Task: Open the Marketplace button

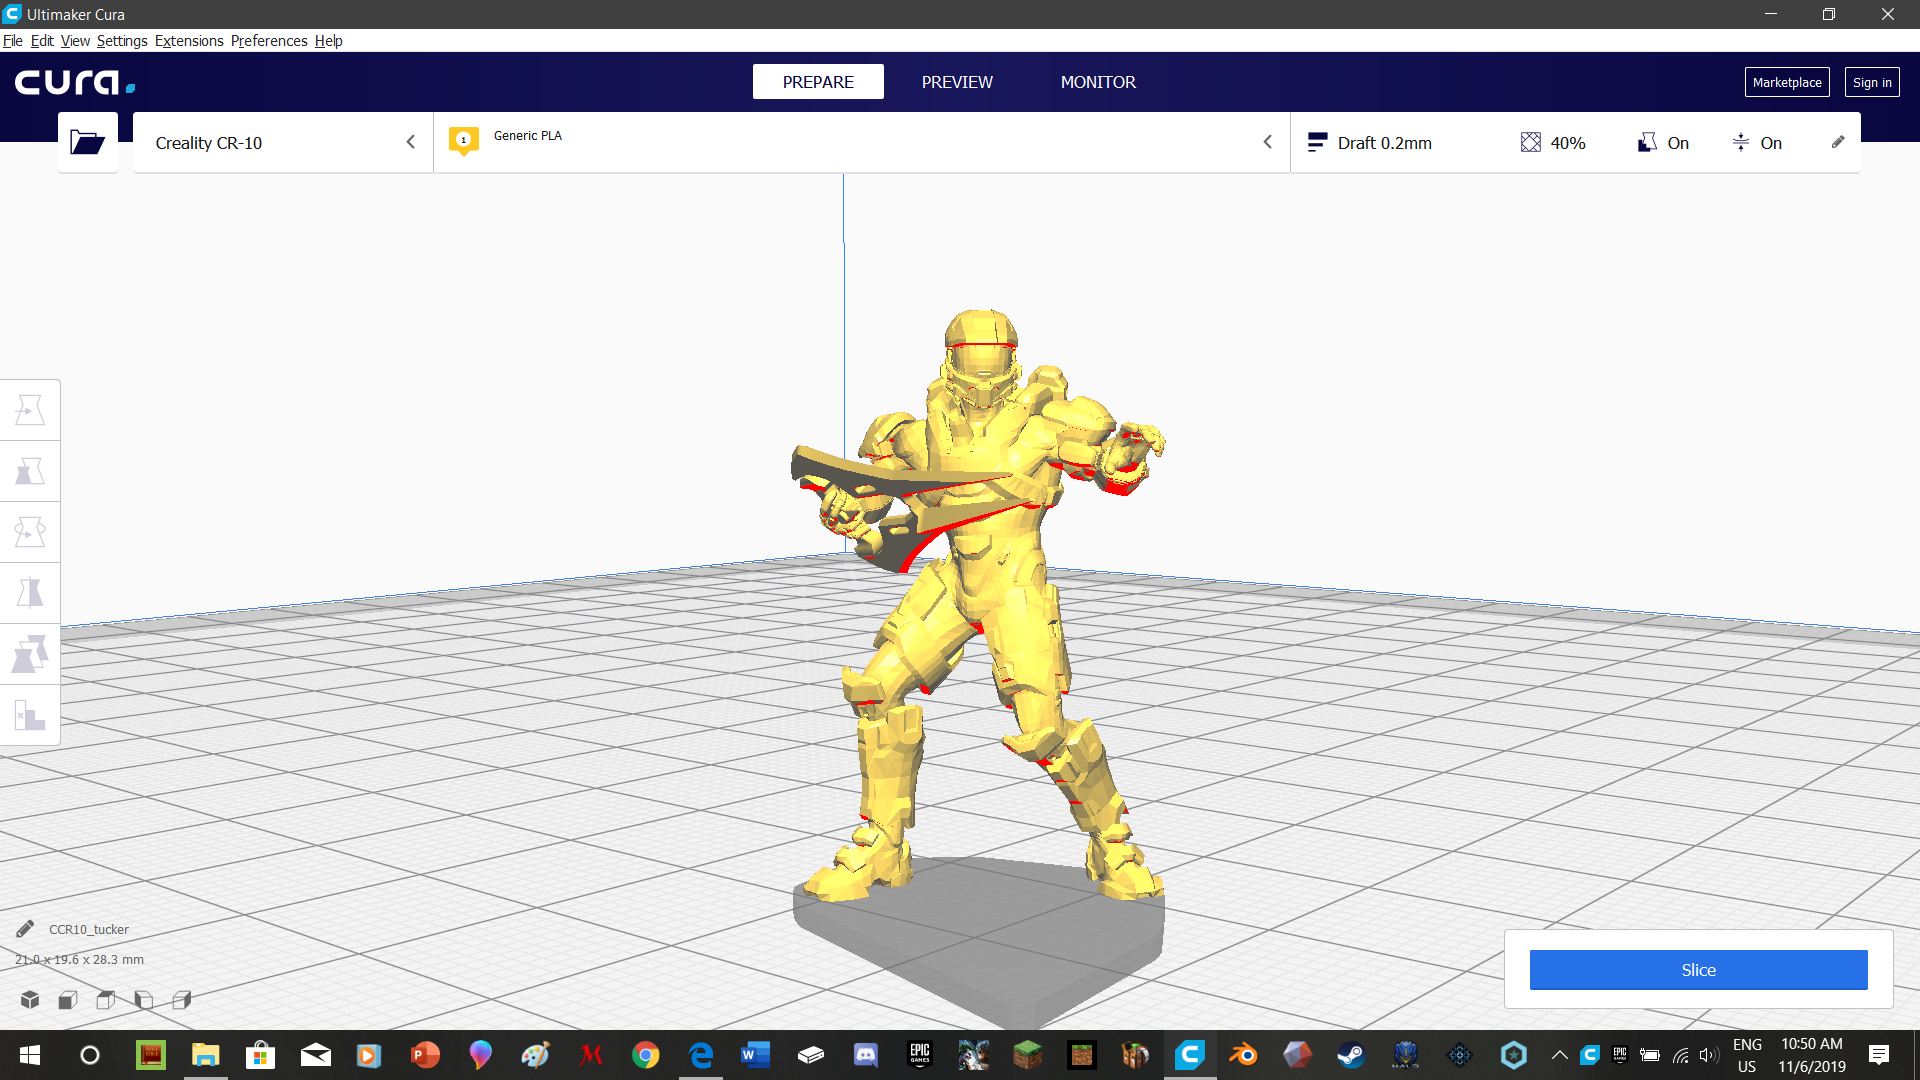Action: pos(1786,82)
